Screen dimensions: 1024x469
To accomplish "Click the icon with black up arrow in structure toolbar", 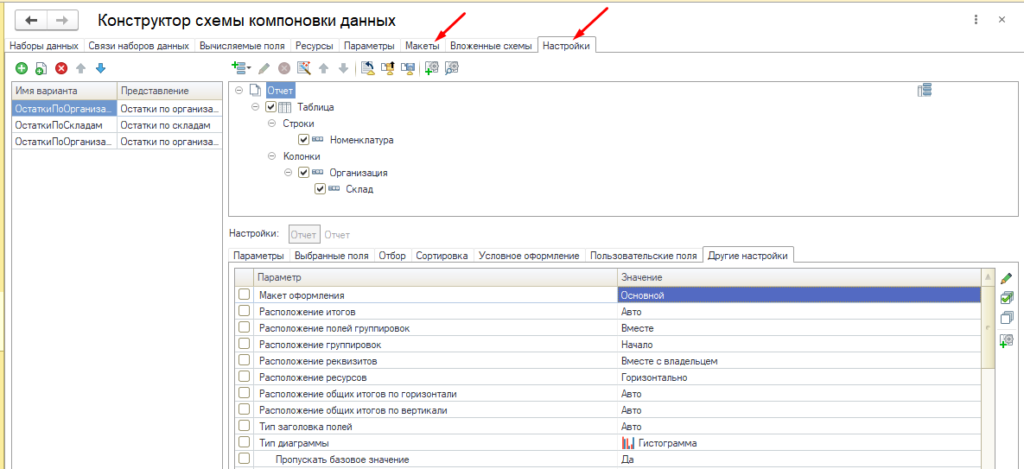I will click(388, 67).
